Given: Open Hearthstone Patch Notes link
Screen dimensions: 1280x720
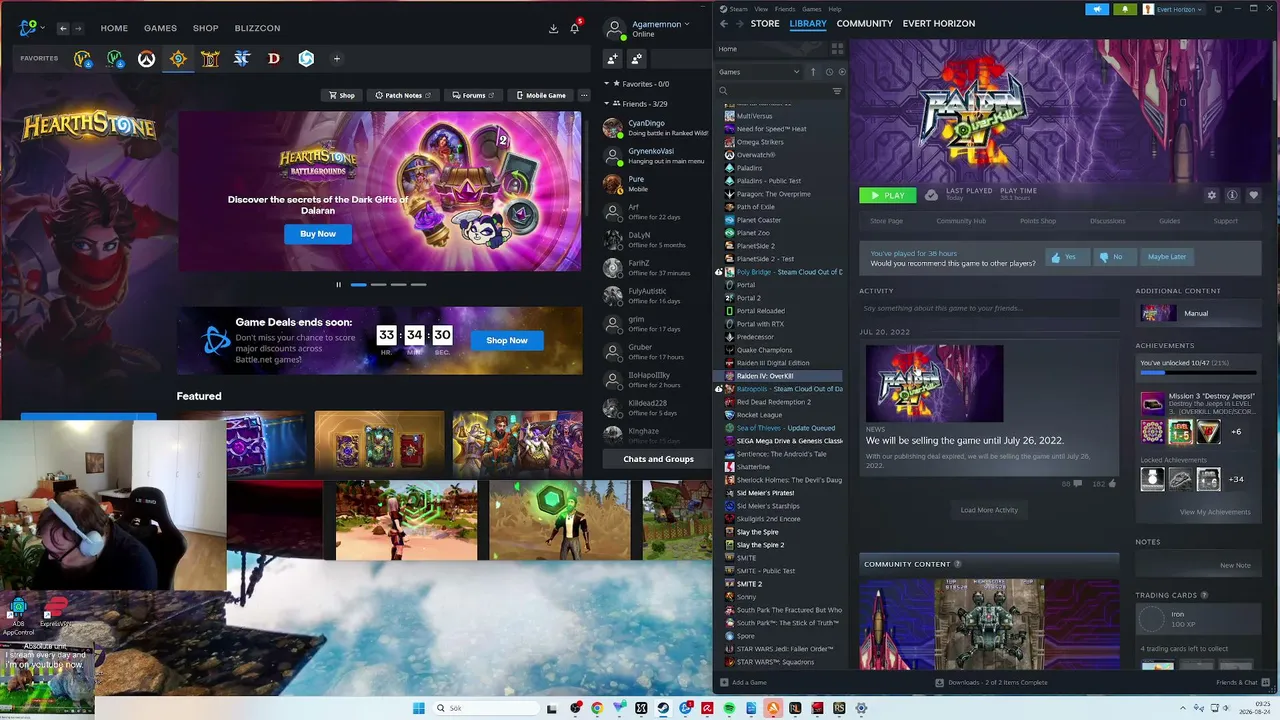Looking at the screenshot, I should tap(402, 95).
